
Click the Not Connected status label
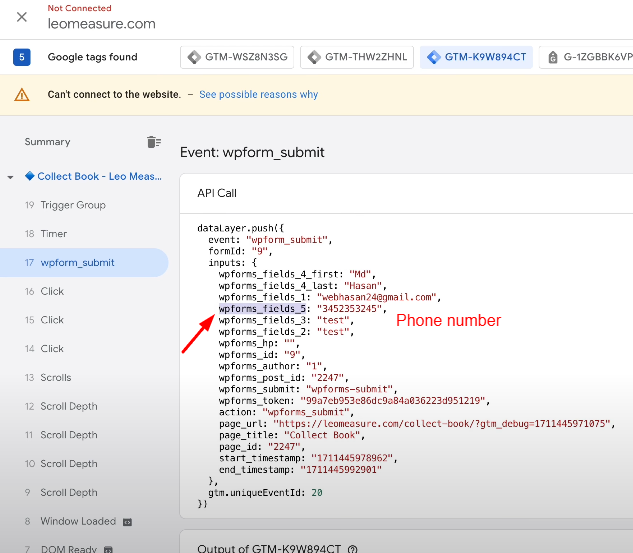tap(80, 8)
